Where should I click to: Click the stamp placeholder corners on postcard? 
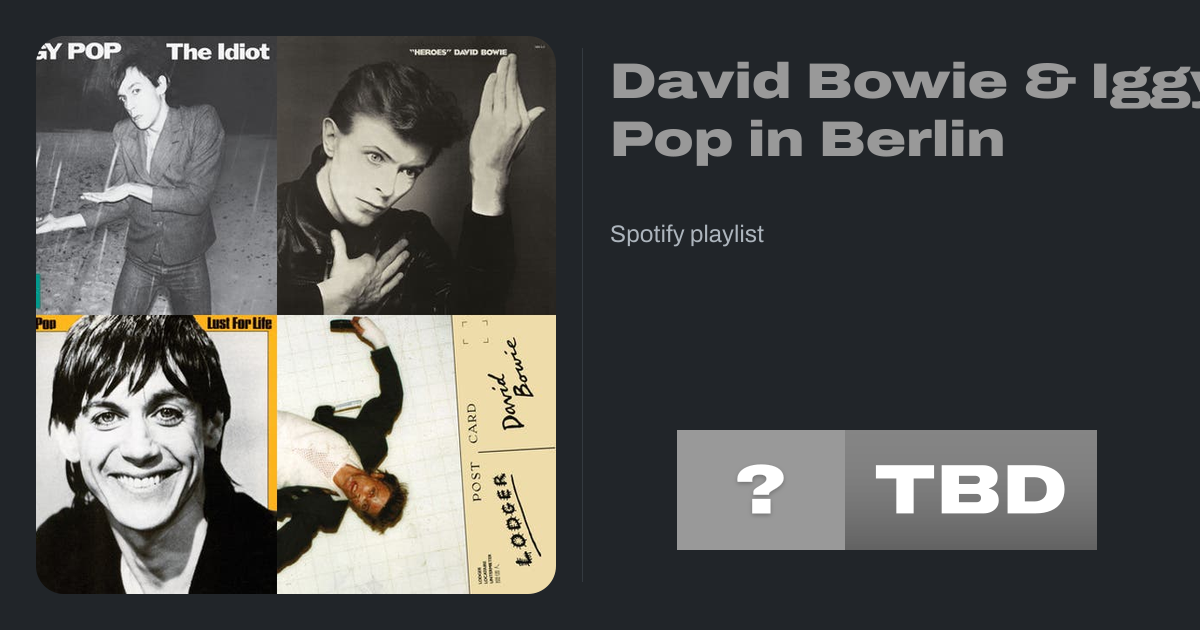(x=476, y=332)
